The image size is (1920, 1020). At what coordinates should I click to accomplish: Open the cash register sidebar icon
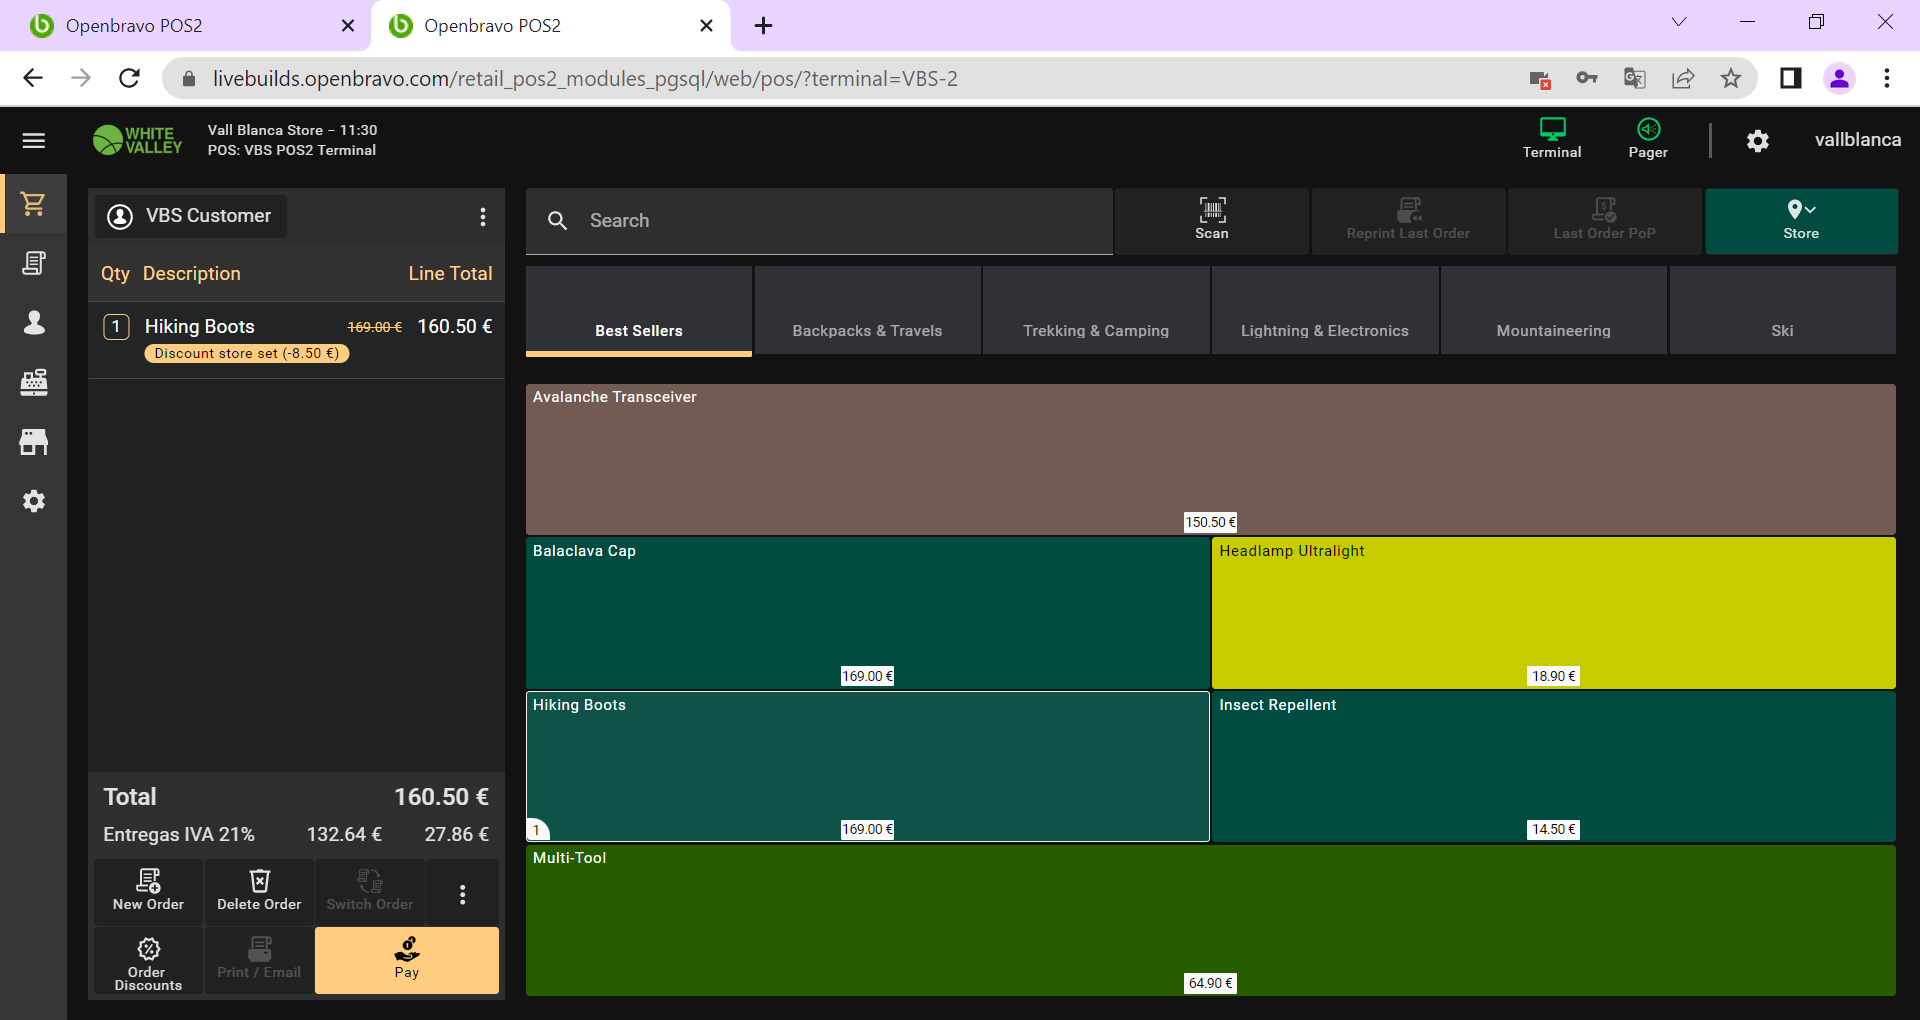[x=34, y=382]
